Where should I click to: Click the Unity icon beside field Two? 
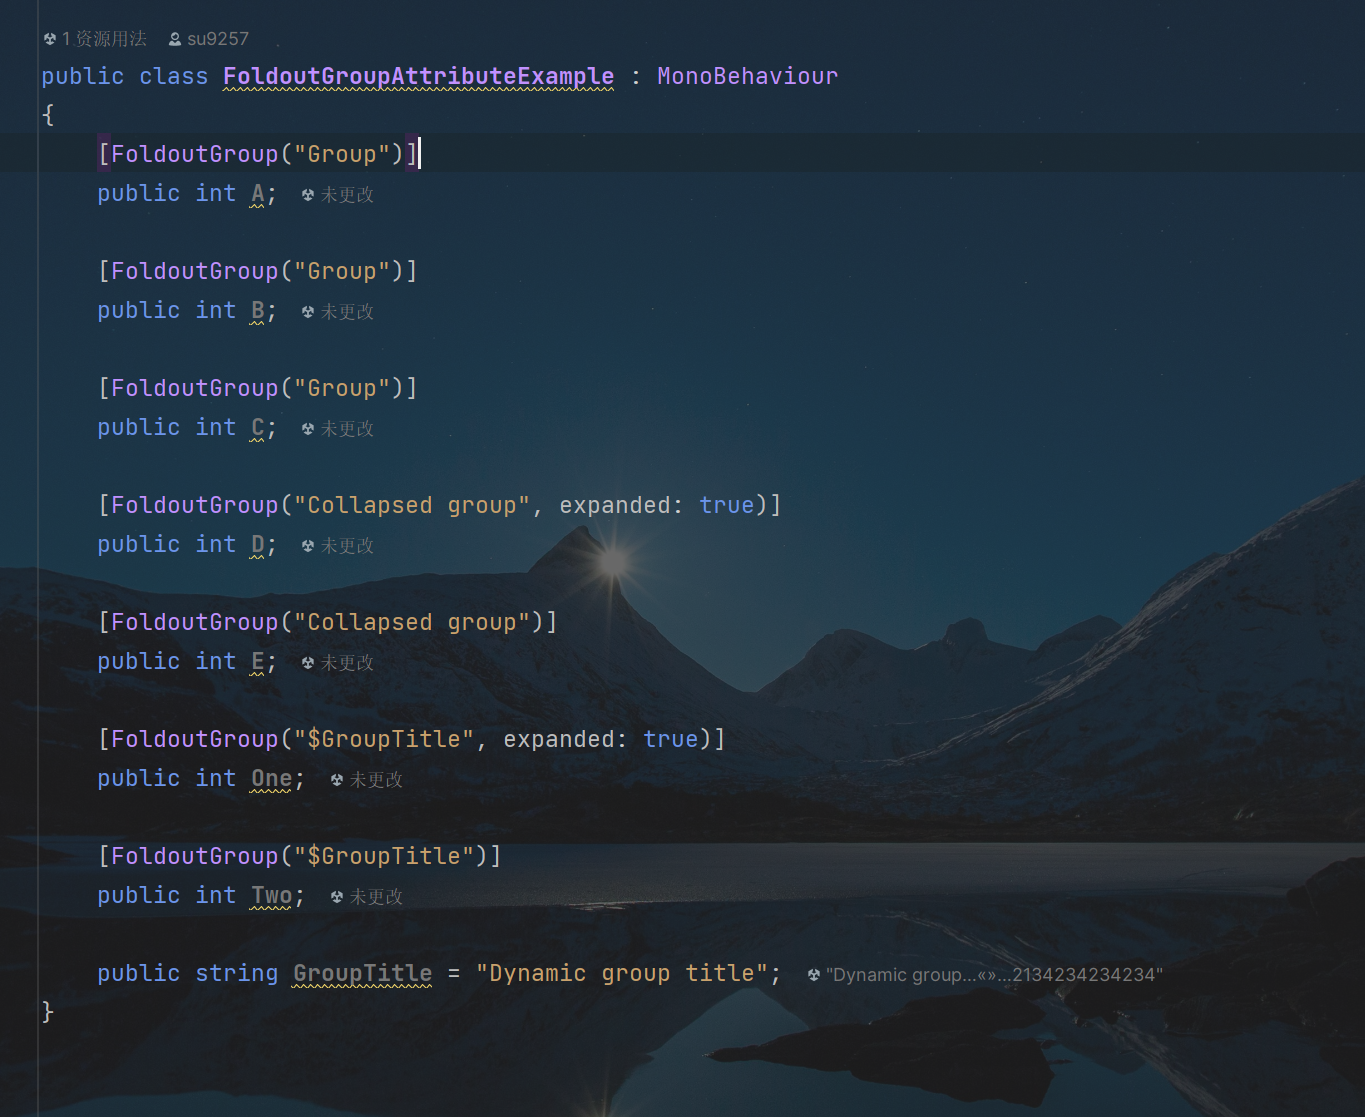click(337, 897)
